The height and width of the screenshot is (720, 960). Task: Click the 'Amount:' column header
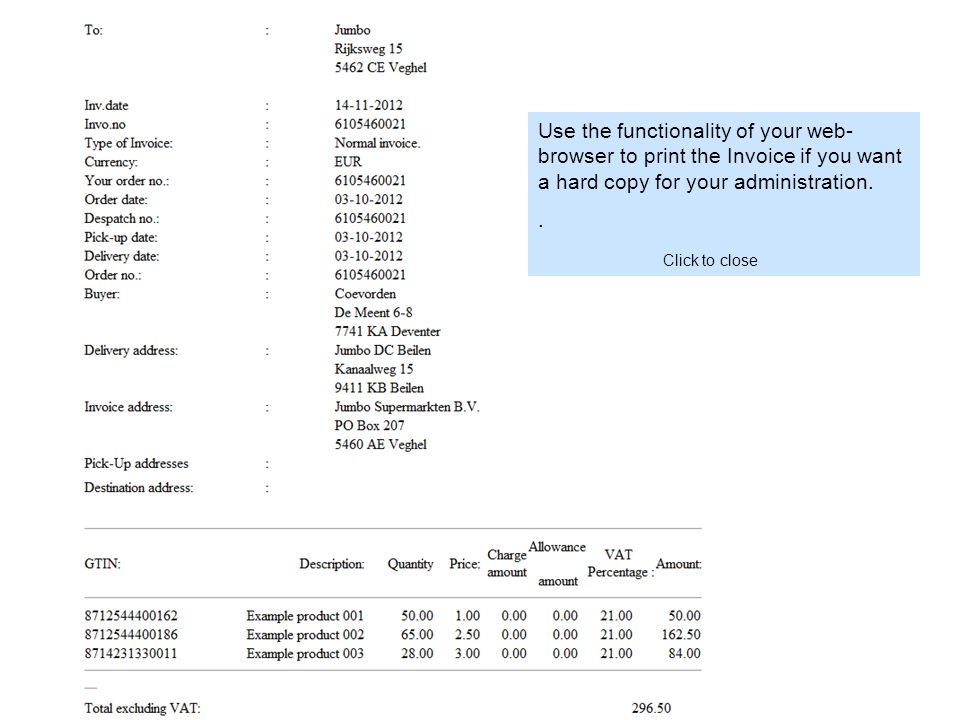(x=678, y=564)
